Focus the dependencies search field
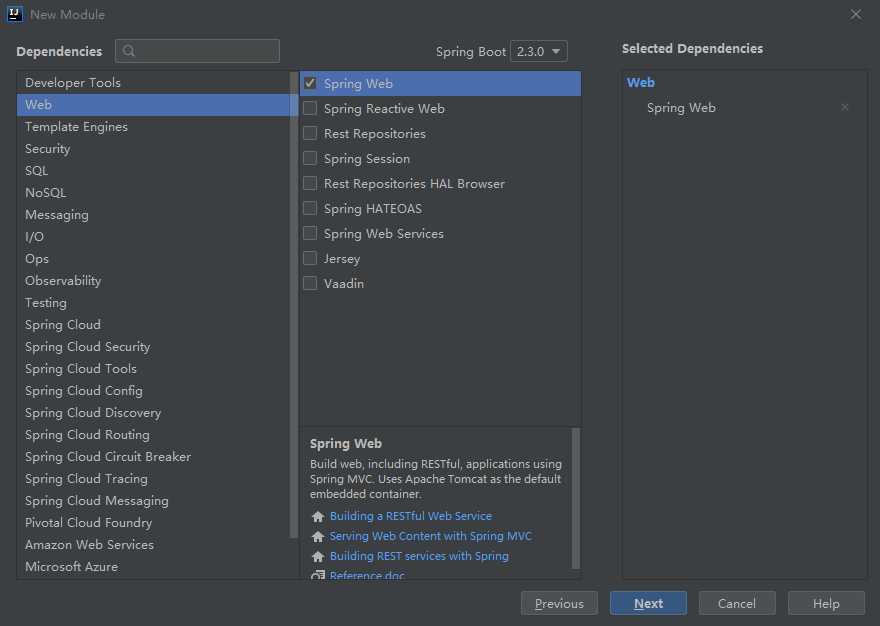The image size is (880, 626). click(198, 51)
